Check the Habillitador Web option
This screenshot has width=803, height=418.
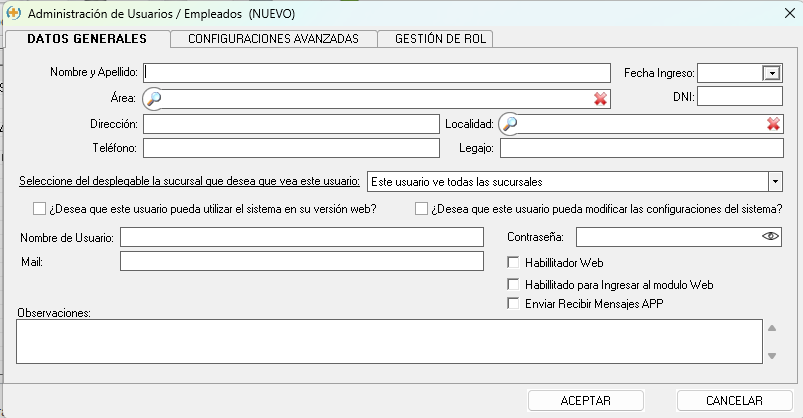pyautogui.click(x=514, y=263)
